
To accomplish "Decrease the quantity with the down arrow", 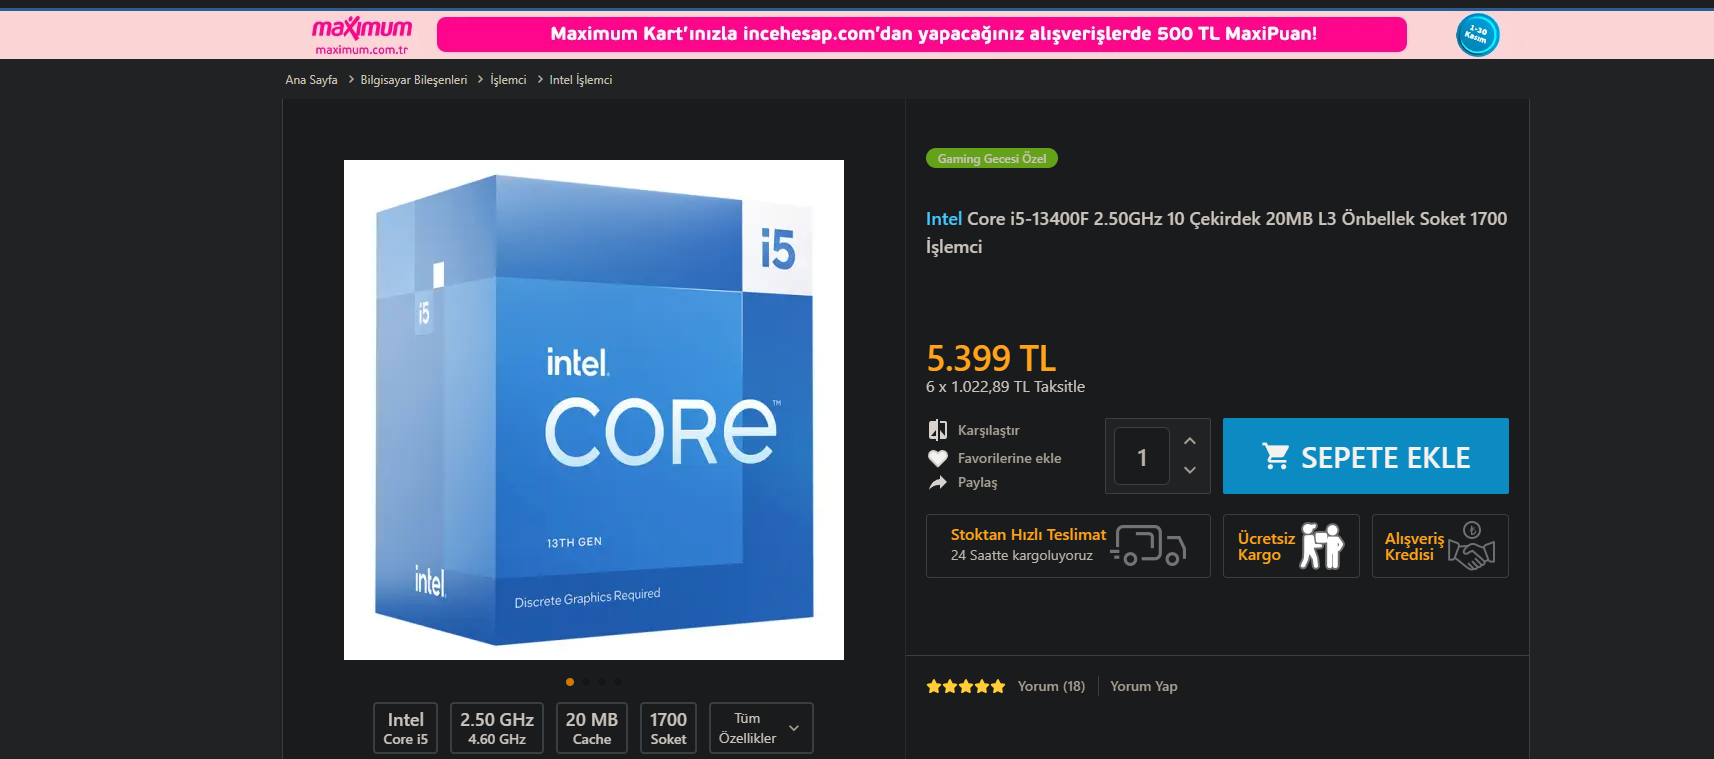I will [1190, 470].
